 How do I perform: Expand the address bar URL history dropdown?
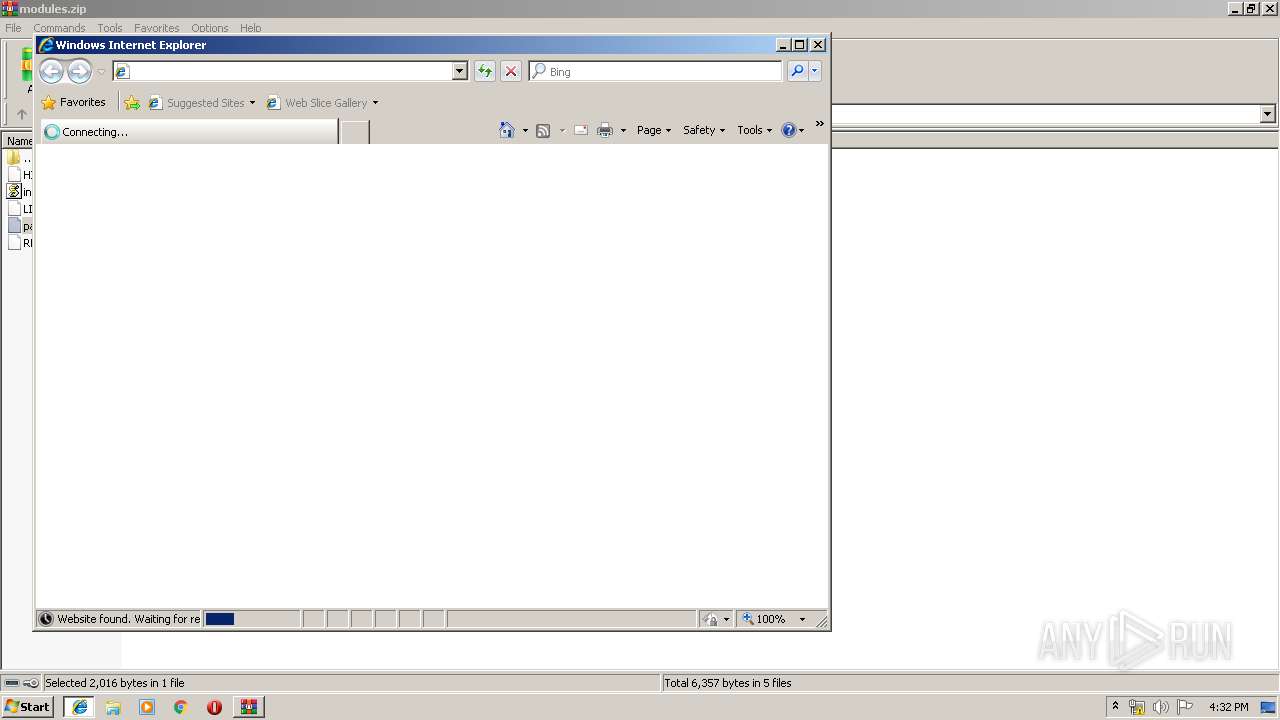tap(460, 71)
